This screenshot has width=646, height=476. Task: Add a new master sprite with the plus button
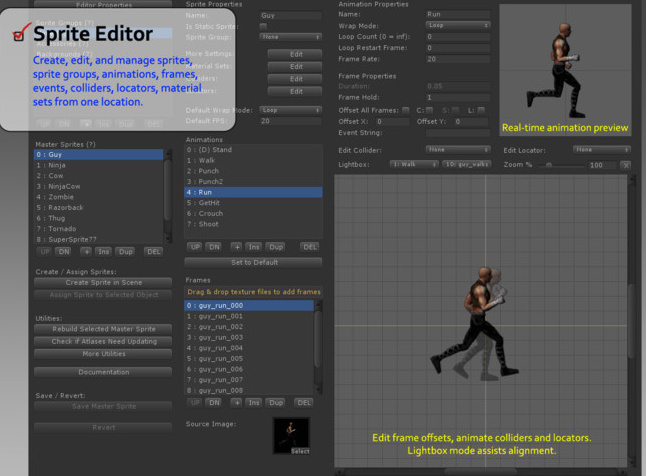[x=86, y=251]
